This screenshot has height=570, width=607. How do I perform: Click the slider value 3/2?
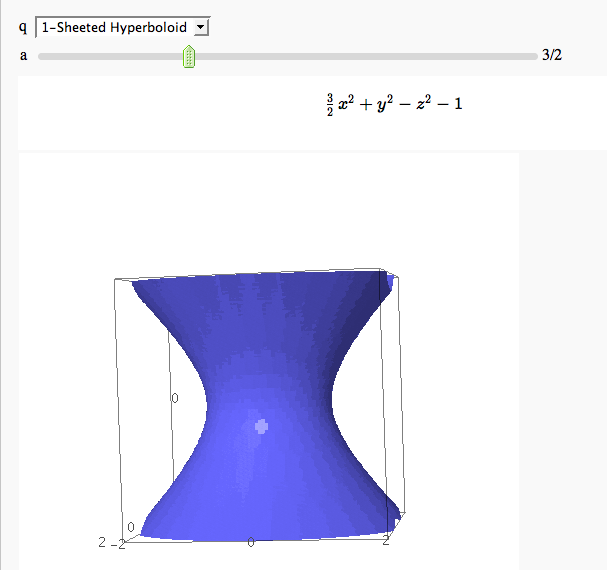pos(551,56)
